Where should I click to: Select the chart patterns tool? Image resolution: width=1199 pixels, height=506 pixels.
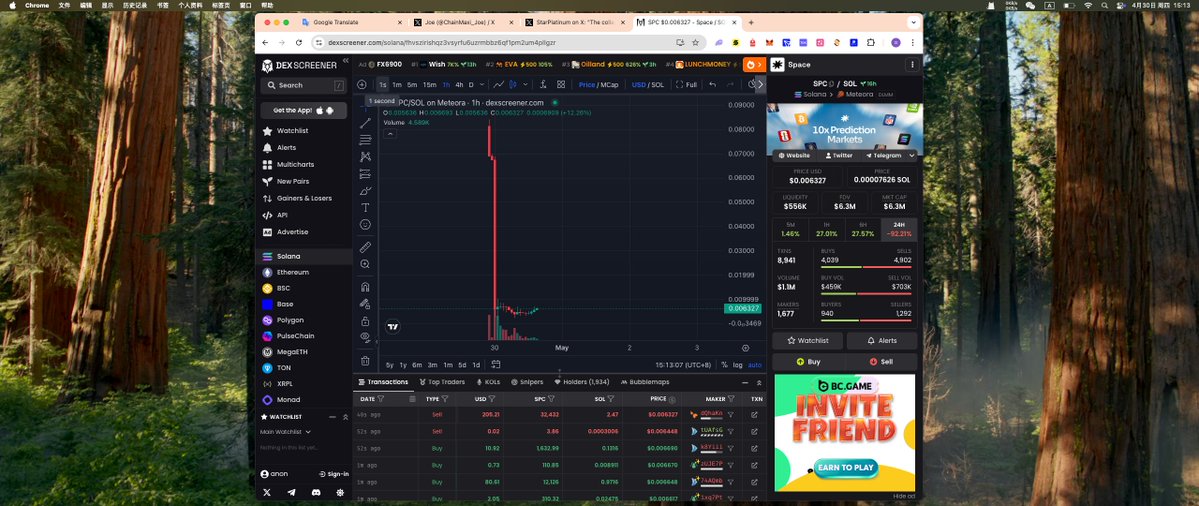click(366, 157)
